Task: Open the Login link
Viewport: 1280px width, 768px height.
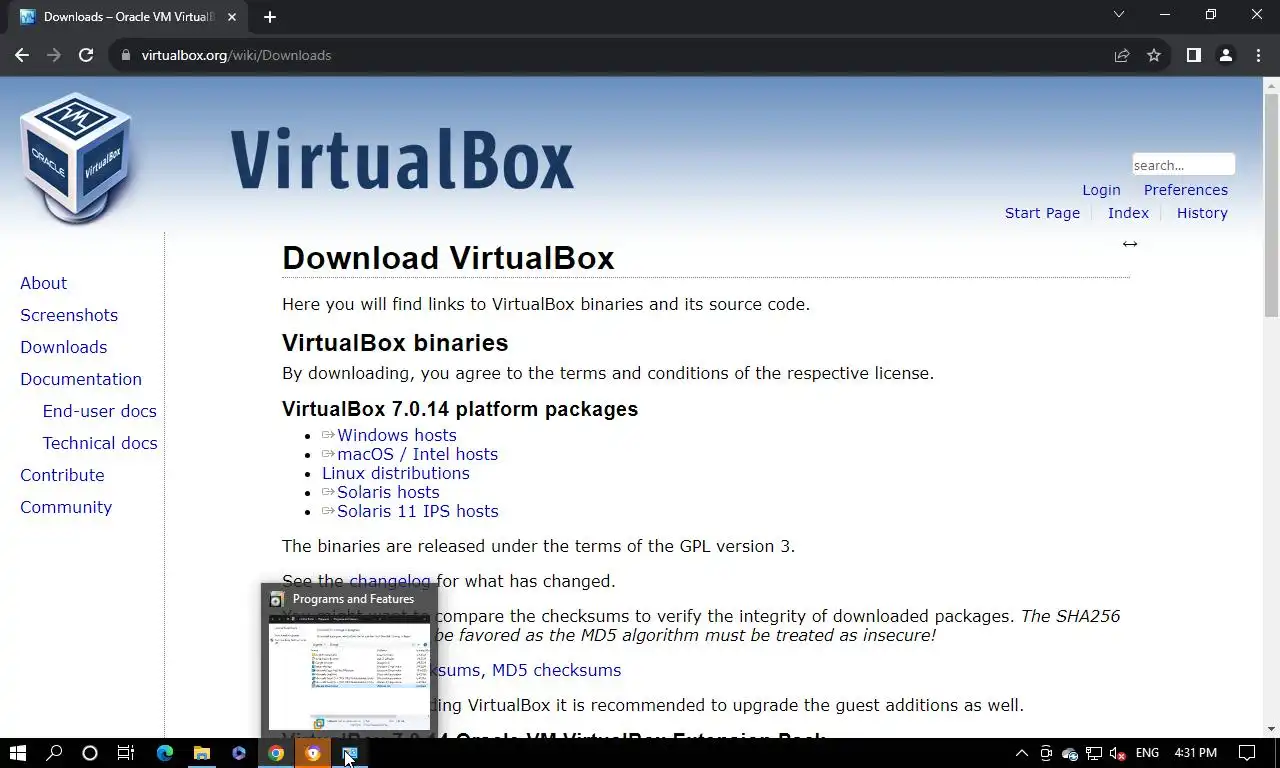Action: pyautogui.click(x=1101, y=190)
